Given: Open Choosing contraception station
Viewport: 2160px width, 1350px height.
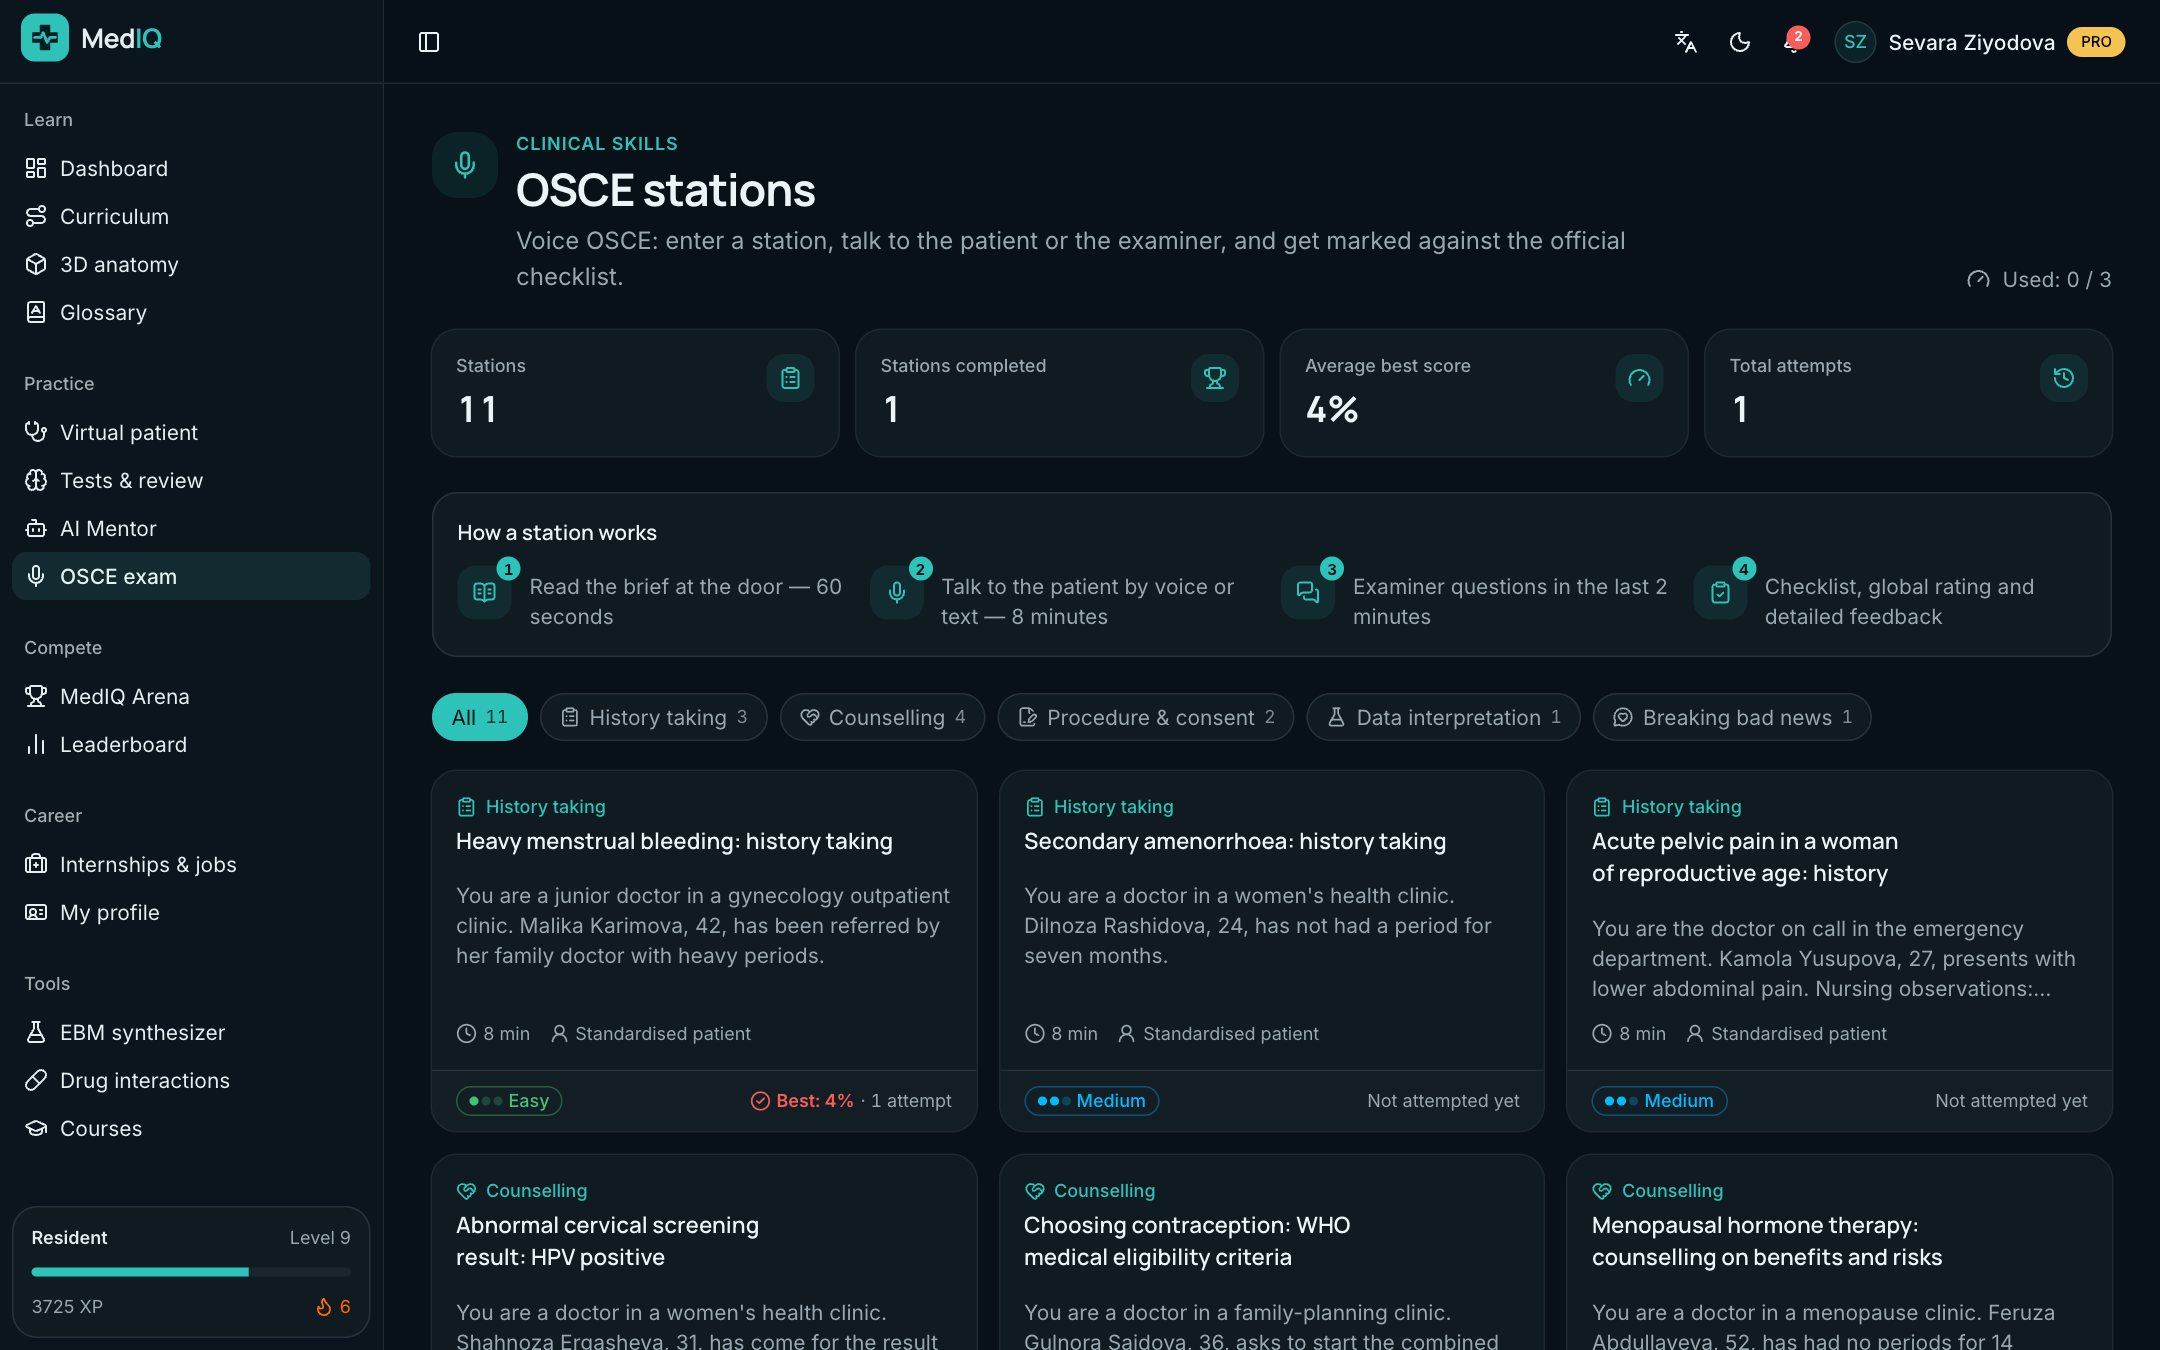Looking at the screenshot, I should pos(1272,1252).
